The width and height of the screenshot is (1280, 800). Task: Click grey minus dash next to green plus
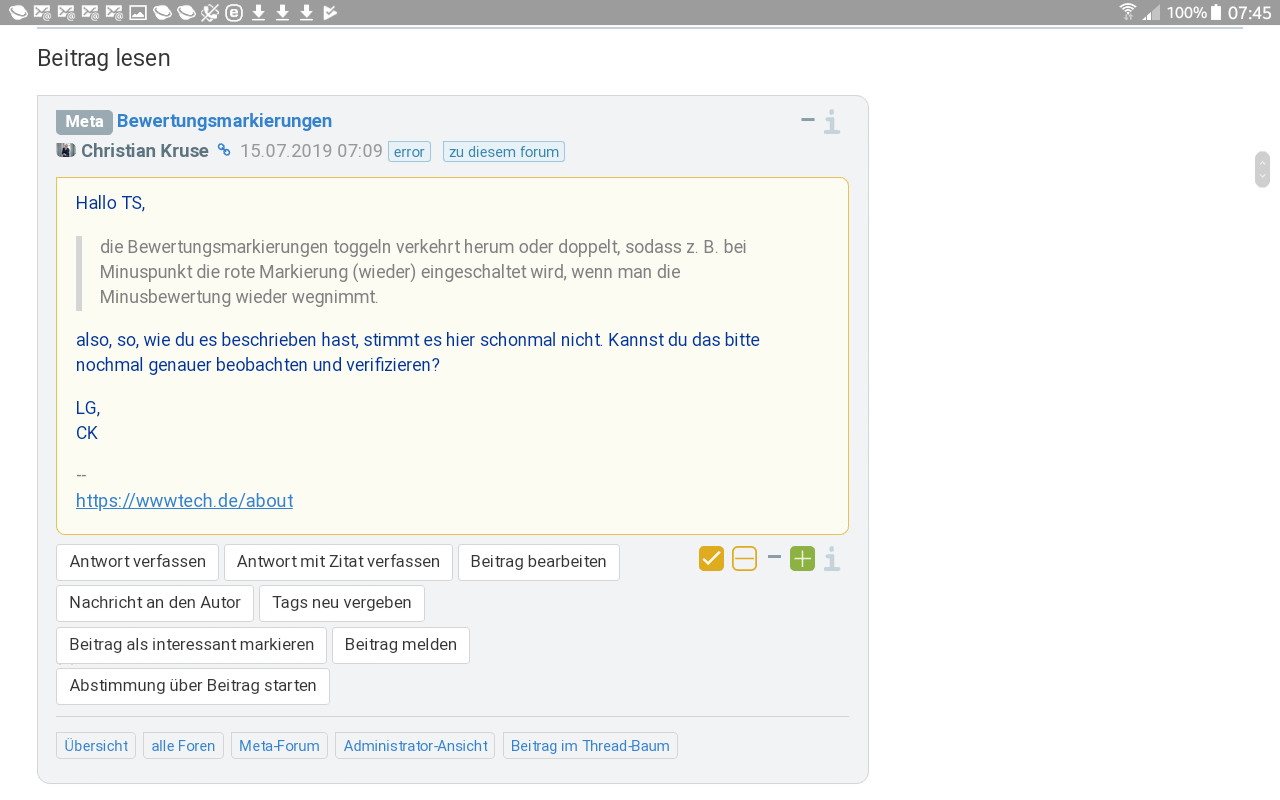(774, 557)
